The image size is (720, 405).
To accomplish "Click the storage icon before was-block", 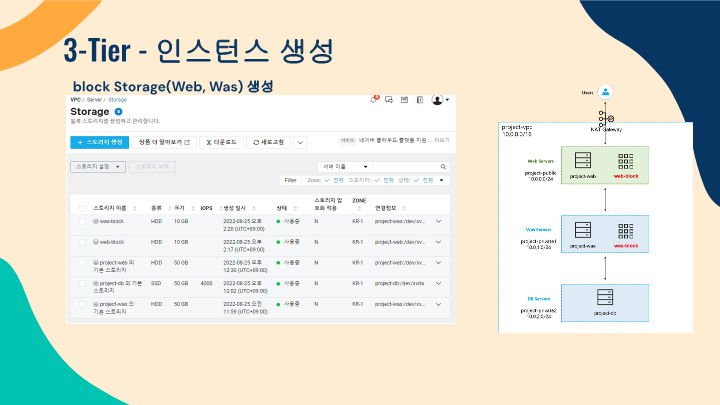I will [x=96, y=221].
